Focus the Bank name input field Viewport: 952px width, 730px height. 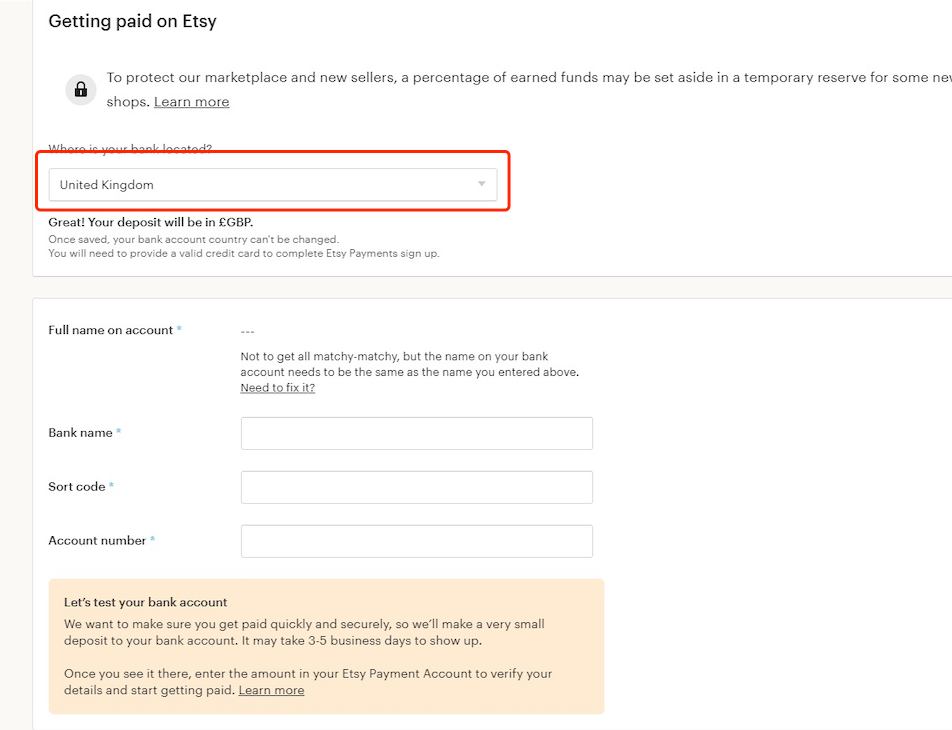pos(416,433)
